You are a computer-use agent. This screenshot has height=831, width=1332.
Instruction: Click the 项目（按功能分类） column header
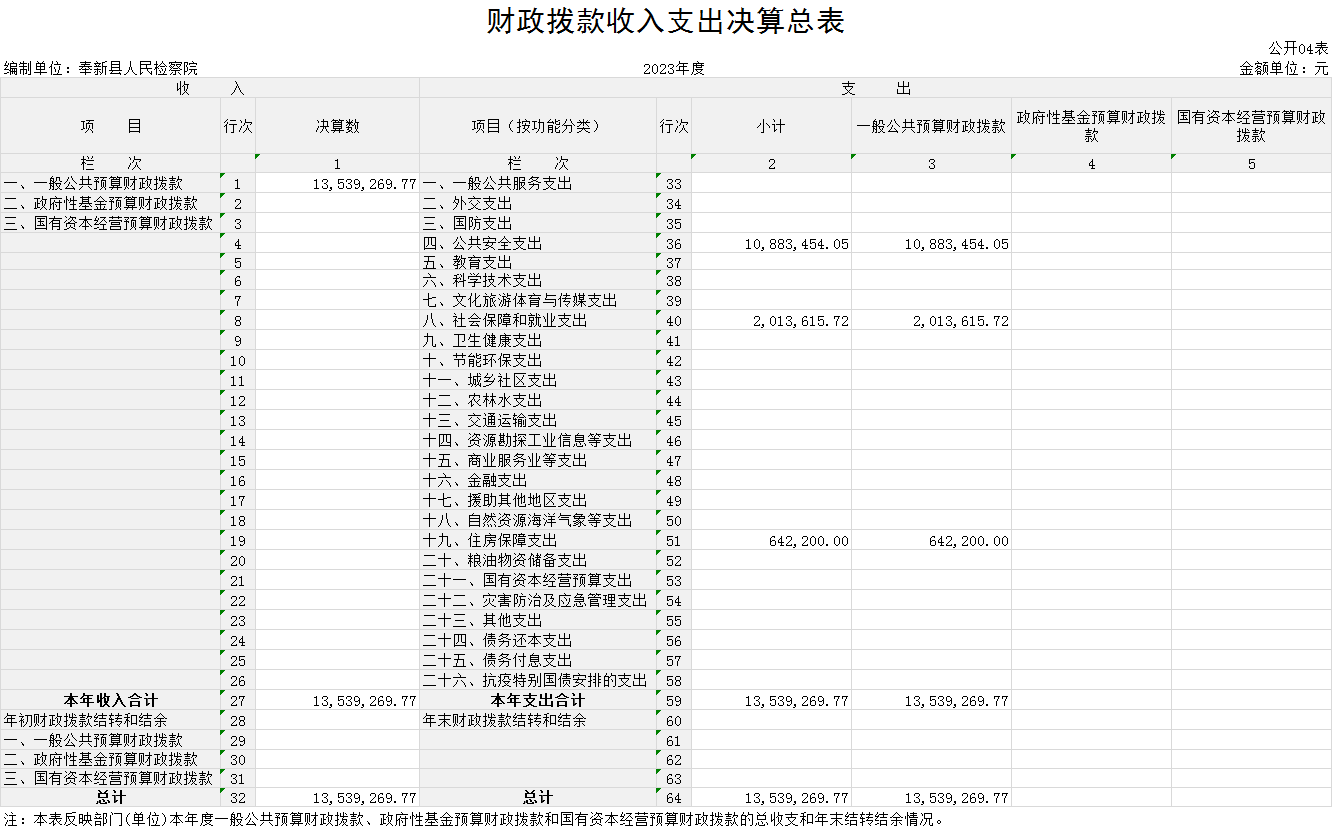(538, 126)
